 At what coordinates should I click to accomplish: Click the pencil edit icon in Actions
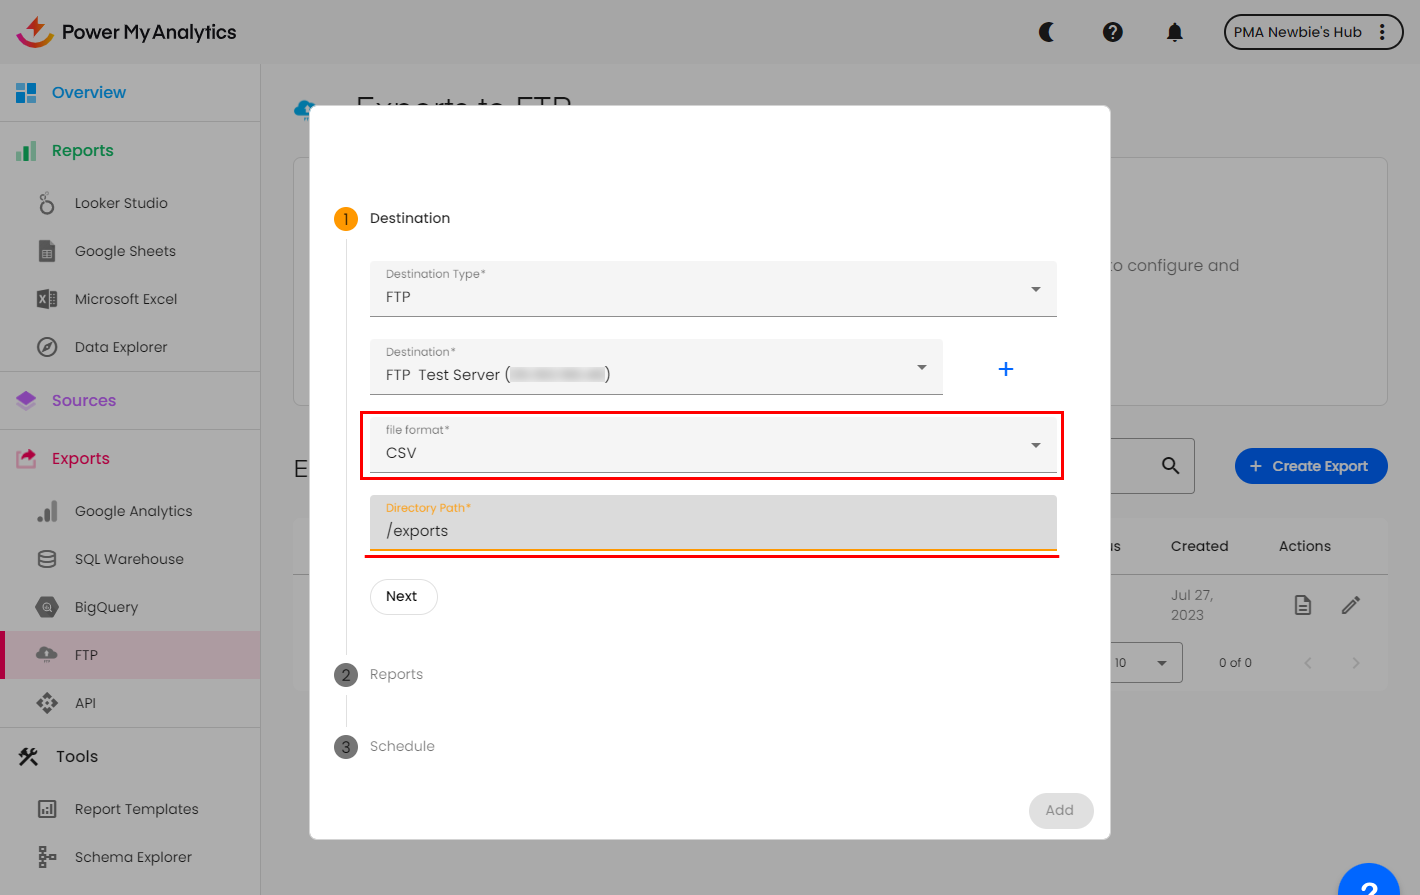click(1351, 605)
